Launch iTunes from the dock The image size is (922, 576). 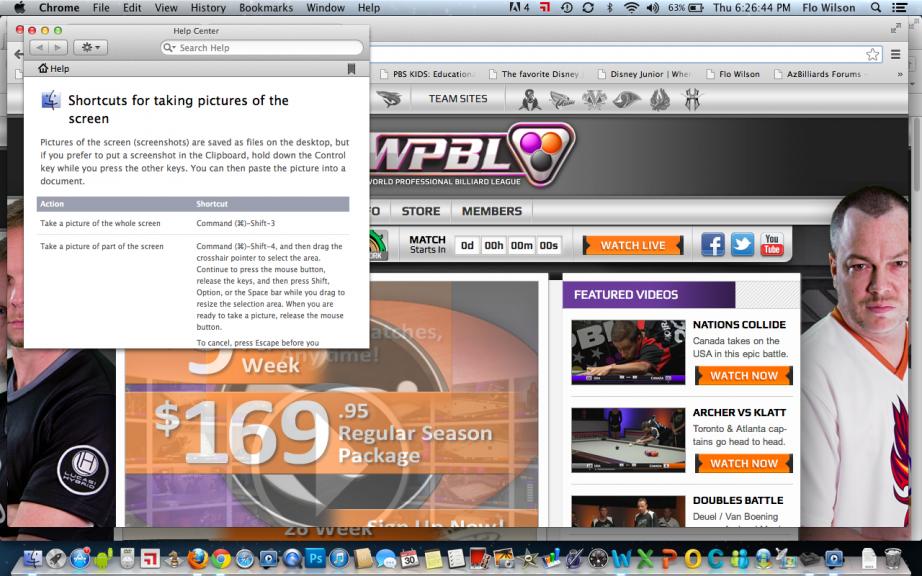pyautogui.click(x=339, y=557)
